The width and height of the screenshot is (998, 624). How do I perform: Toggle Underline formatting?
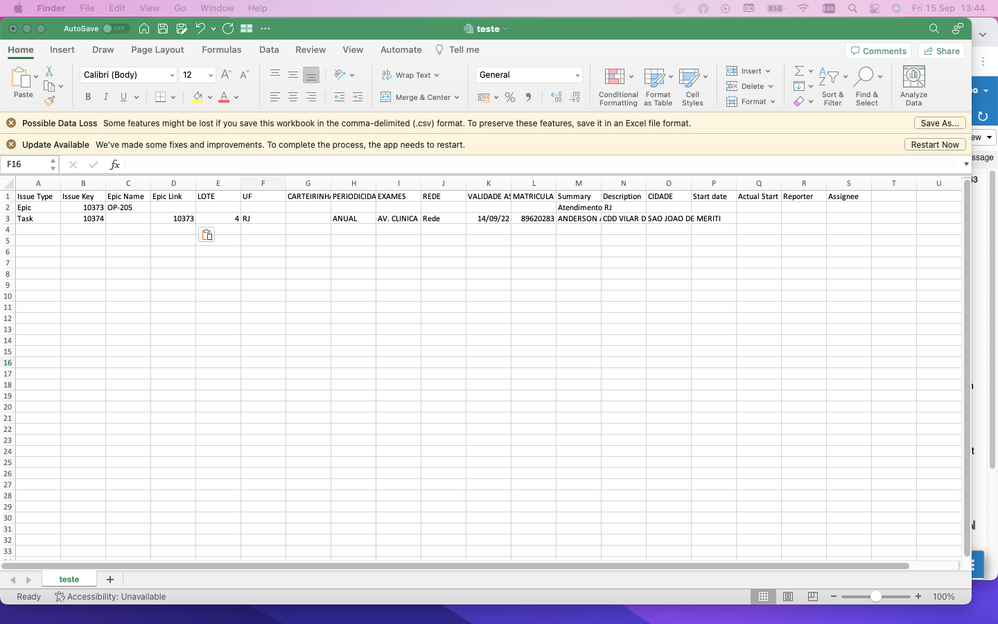tap(123, 97)
